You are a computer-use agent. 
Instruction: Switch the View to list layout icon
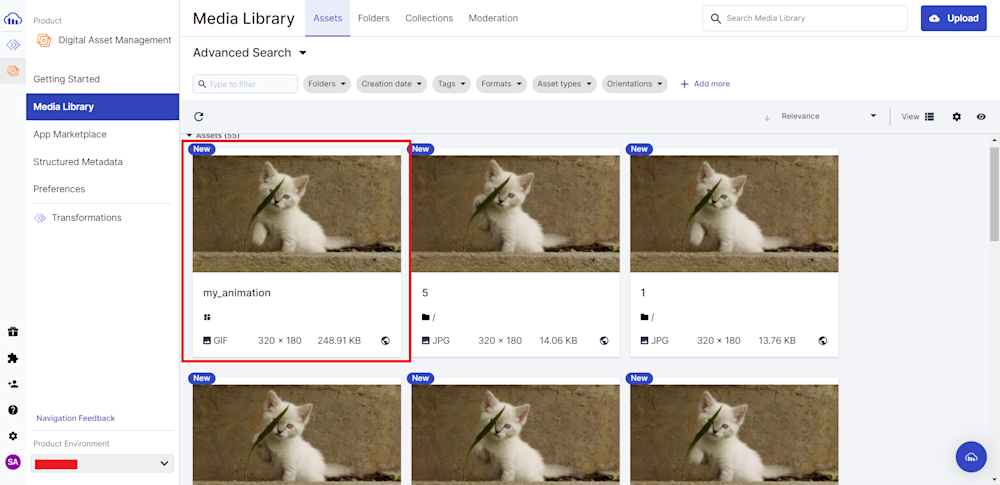coord(929,116)
